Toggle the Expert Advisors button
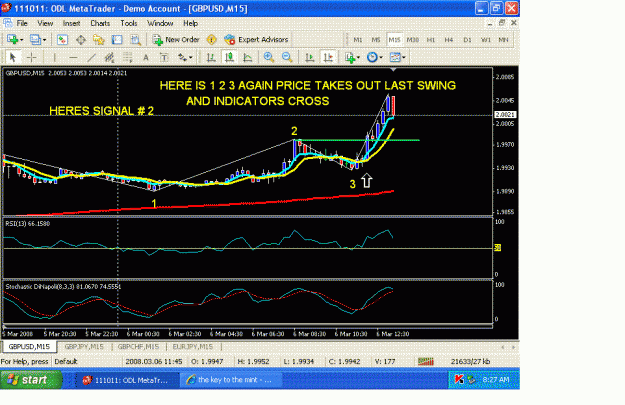Viewport: 625px width, 405px height. [256, 39]
